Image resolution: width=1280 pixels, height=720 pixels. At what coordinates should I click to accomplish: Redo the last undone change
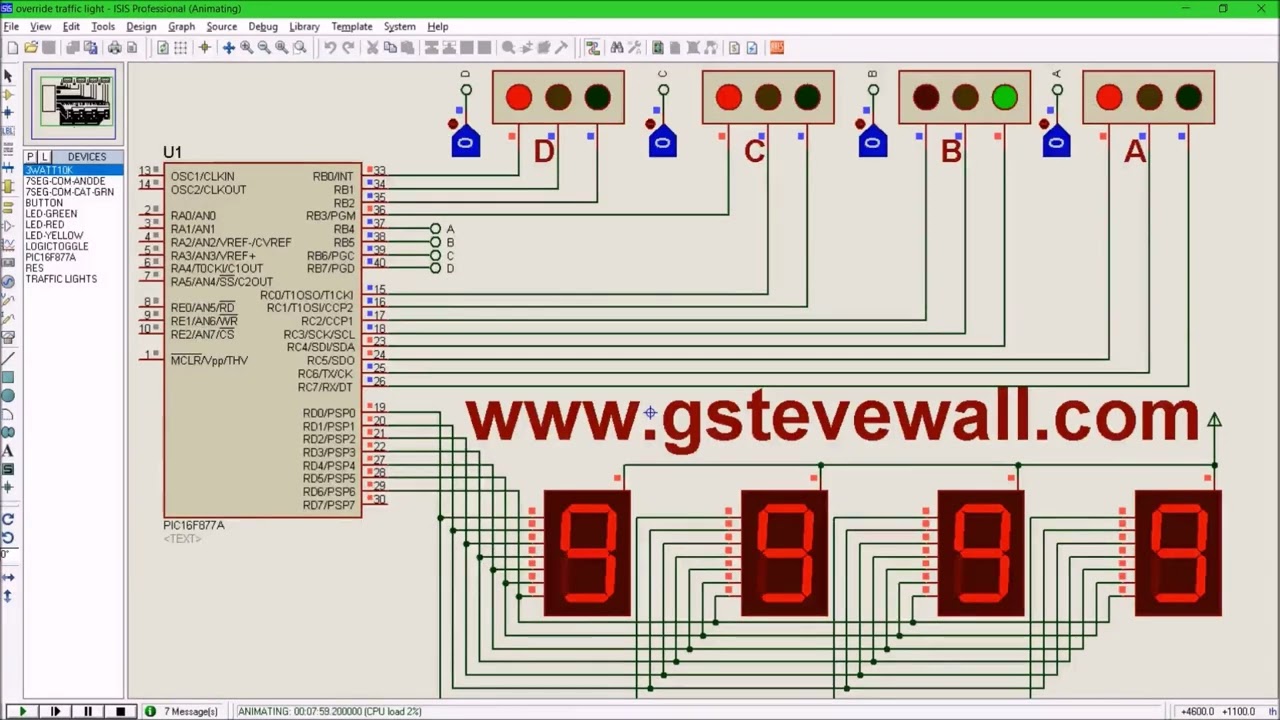pos(348,47)
